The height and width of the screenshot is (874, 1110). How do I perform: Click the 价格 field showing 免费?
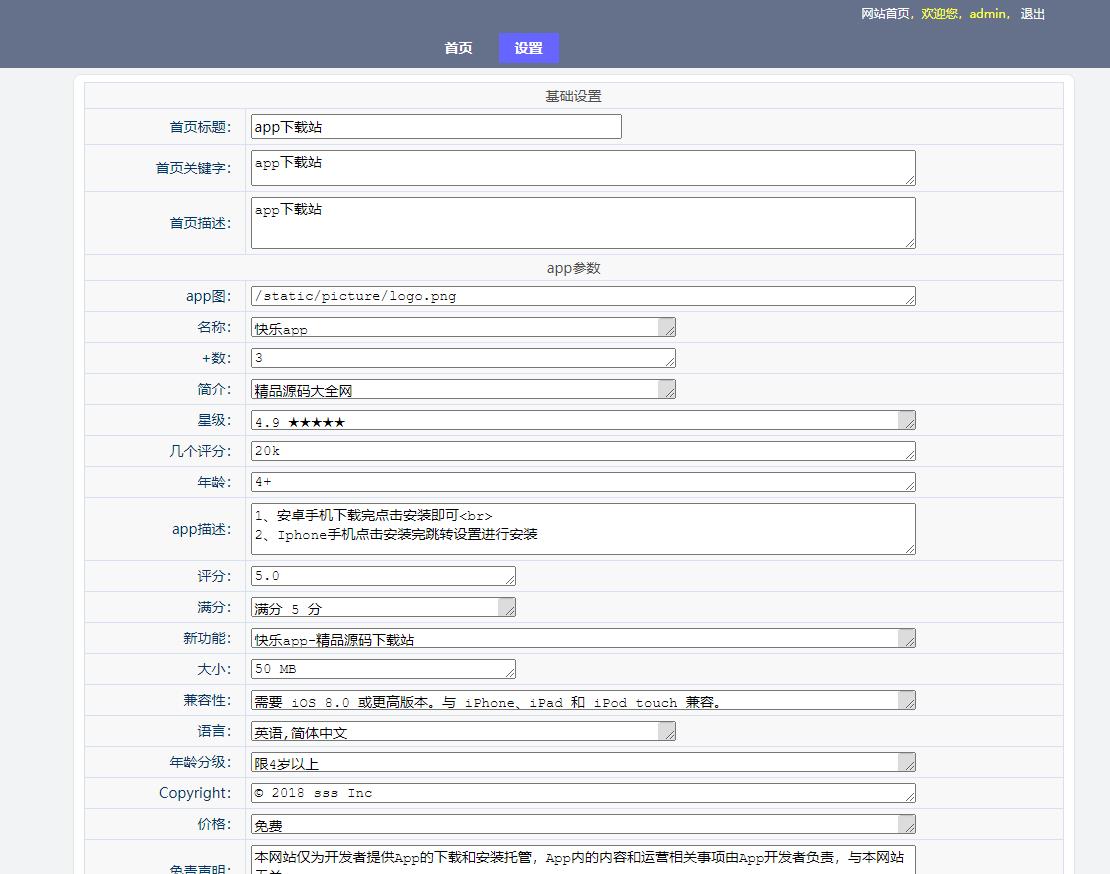coord(576,824)
